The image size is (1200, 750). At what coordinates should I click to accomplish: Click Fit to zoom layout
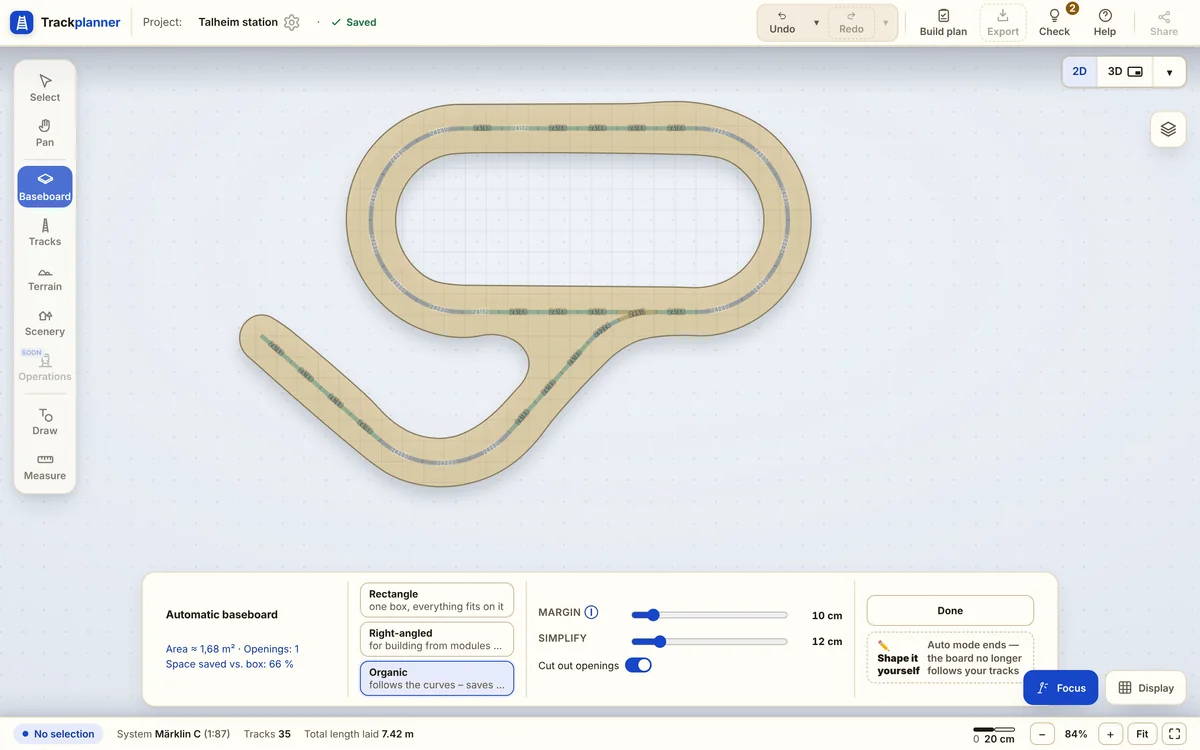[x=1142, y=734]
